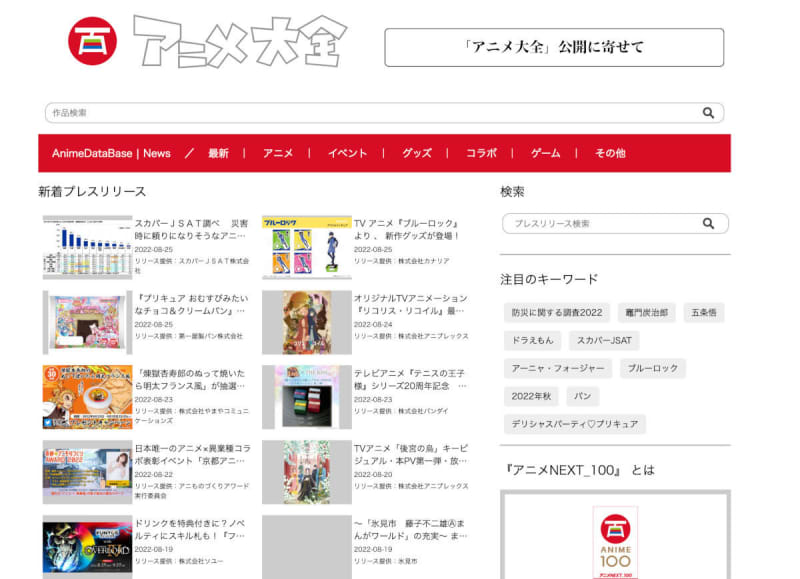Select the 最新 navigation item

click(x=218, y=153)
